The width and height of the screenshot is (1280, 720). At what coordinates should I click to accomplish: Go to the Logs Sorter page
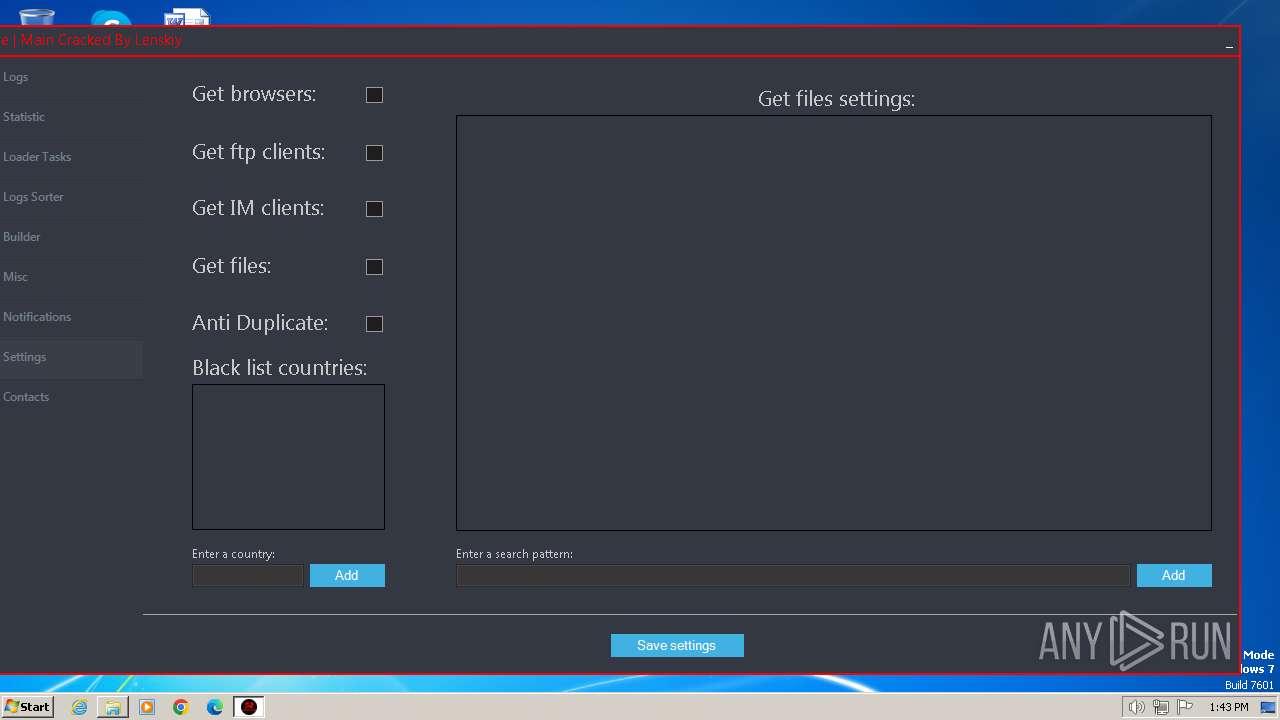point(71,197)
